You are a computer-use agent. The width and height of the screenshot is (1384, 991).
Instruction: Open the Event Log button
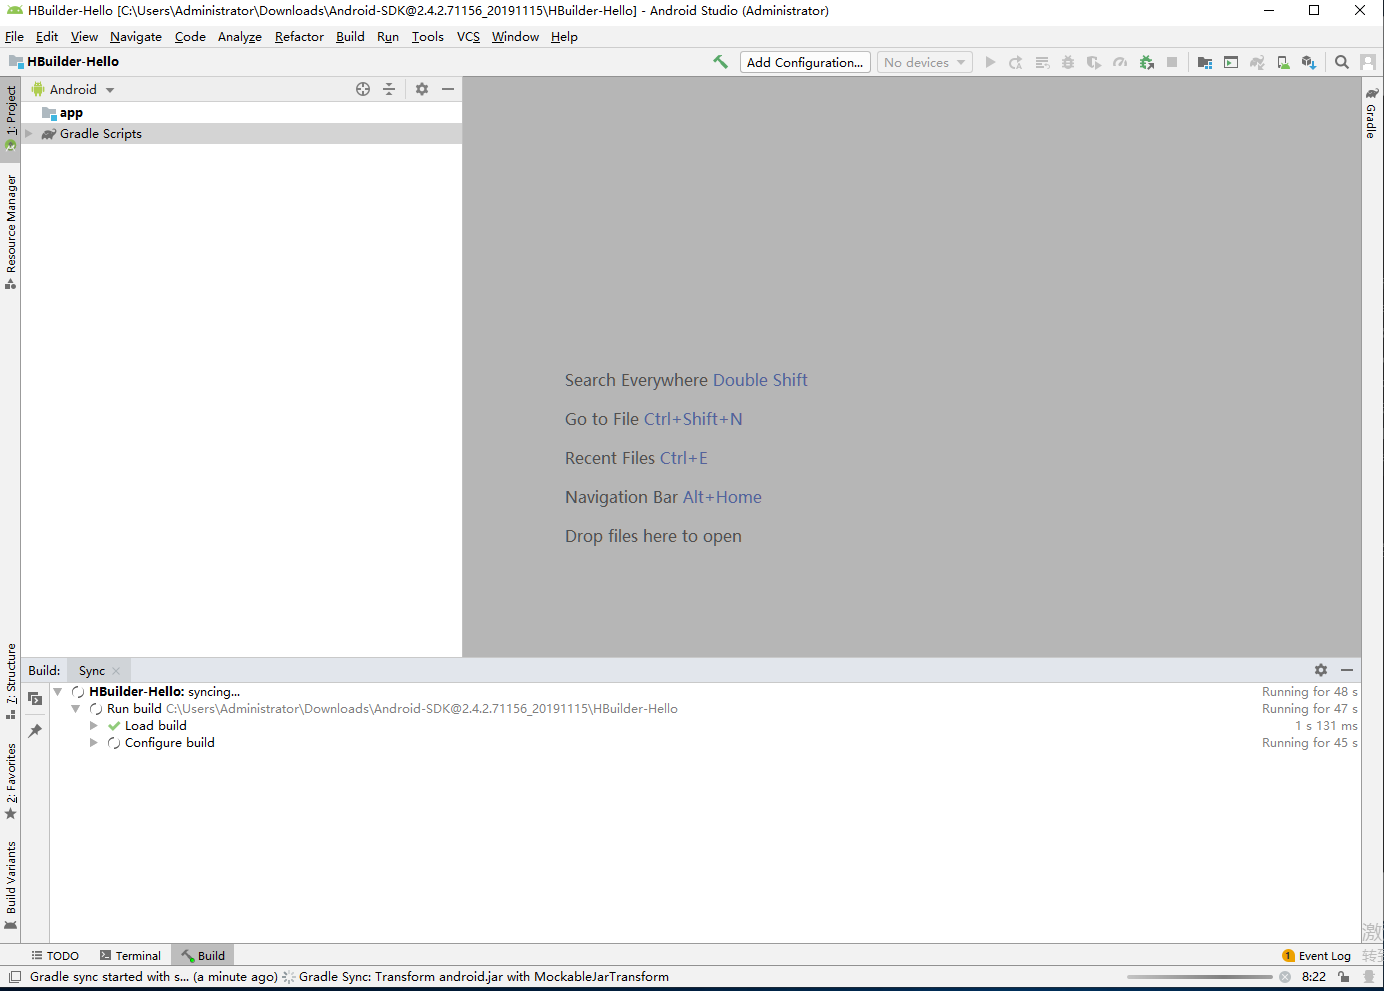1316,955
